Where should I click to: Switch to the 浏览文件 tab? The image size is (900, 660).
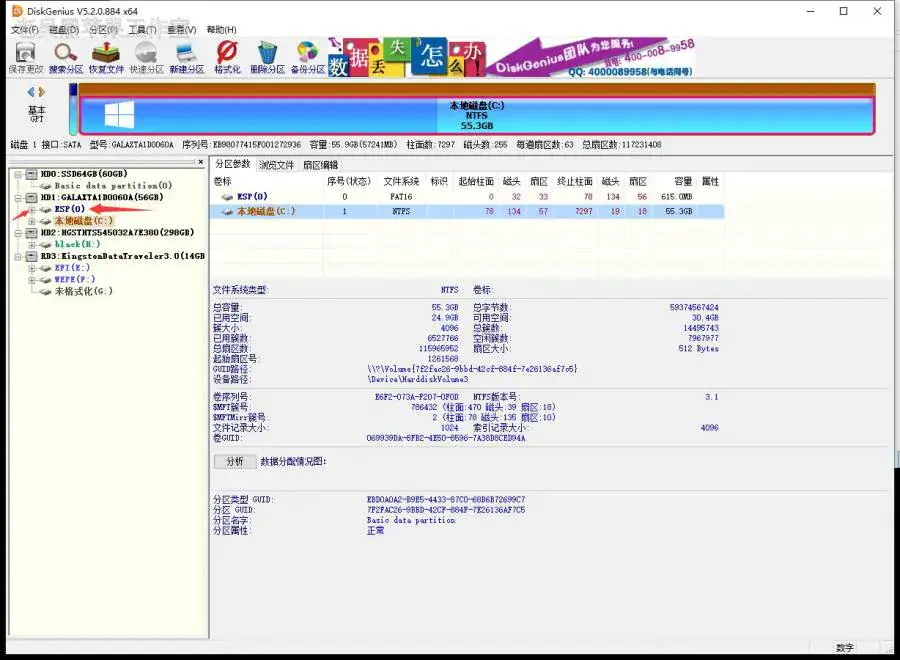277,165
